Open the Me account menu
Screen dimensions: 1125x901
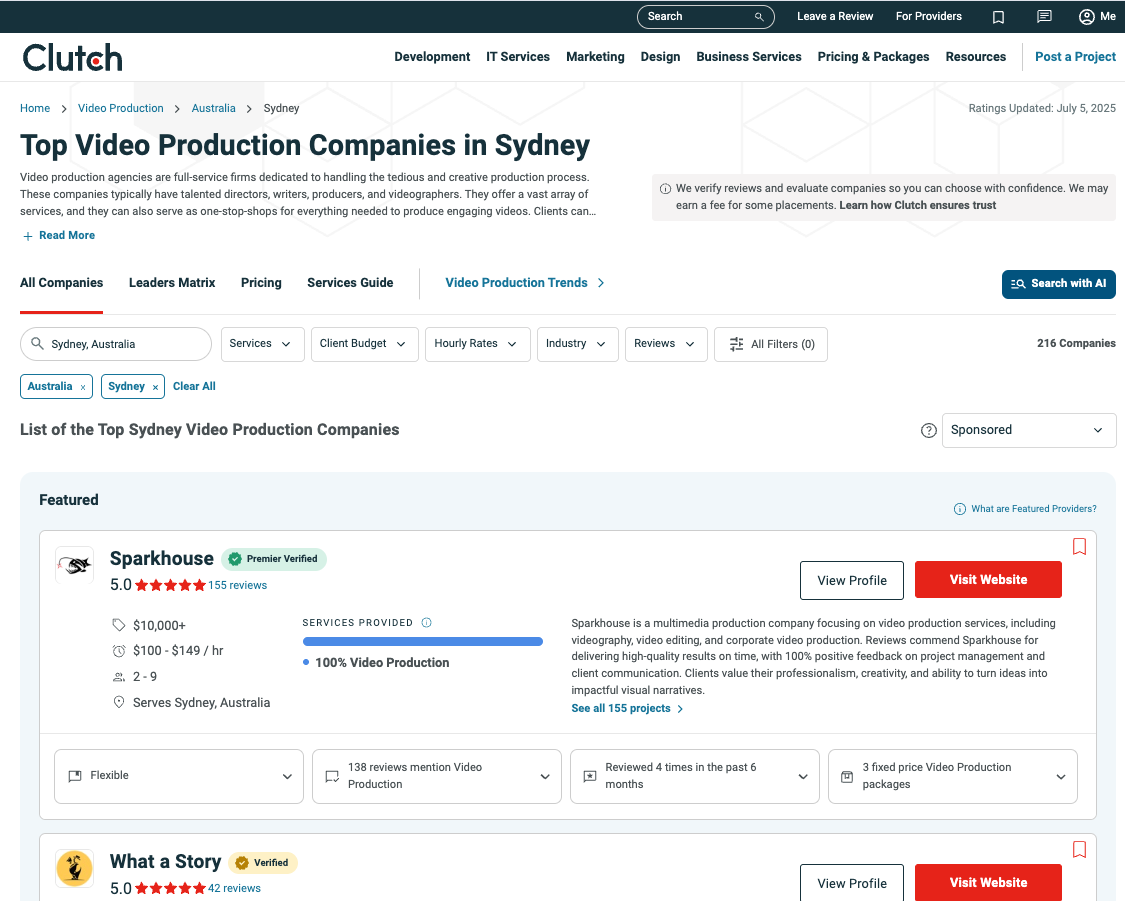coord(1096,16)
